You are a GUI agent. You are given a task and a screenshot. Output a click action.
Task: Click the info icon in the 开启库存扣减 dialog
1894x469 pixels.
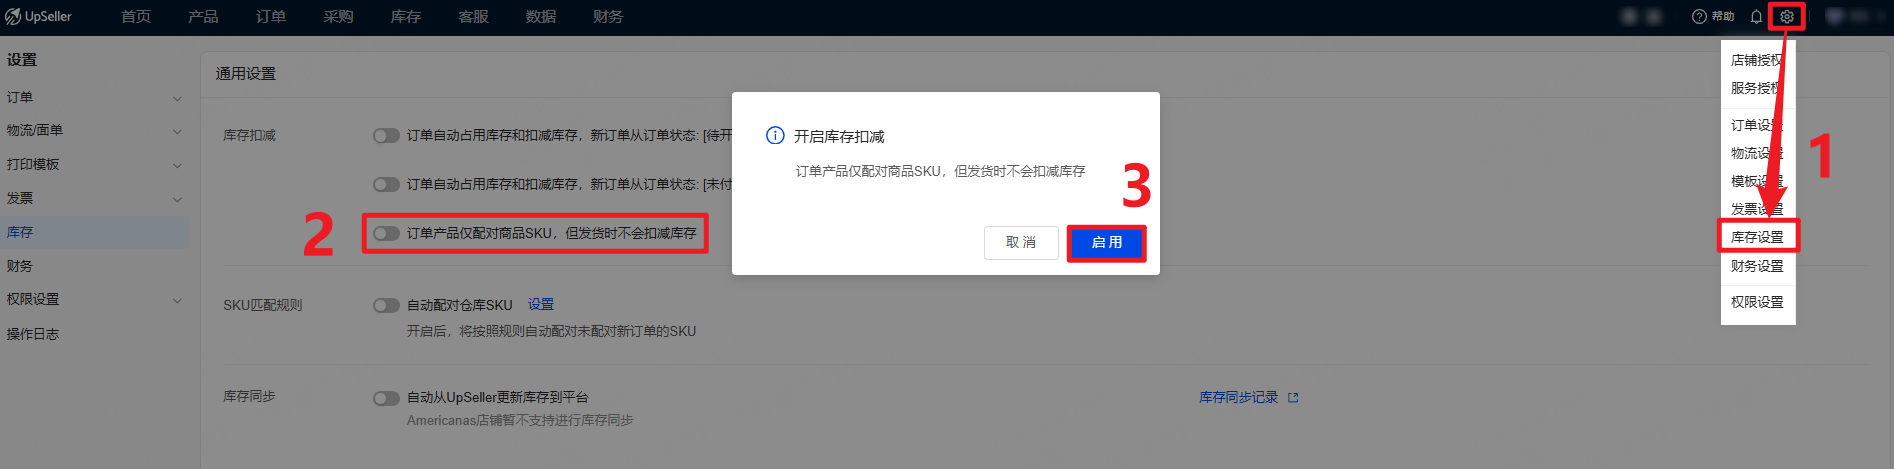tap(775, 136)
